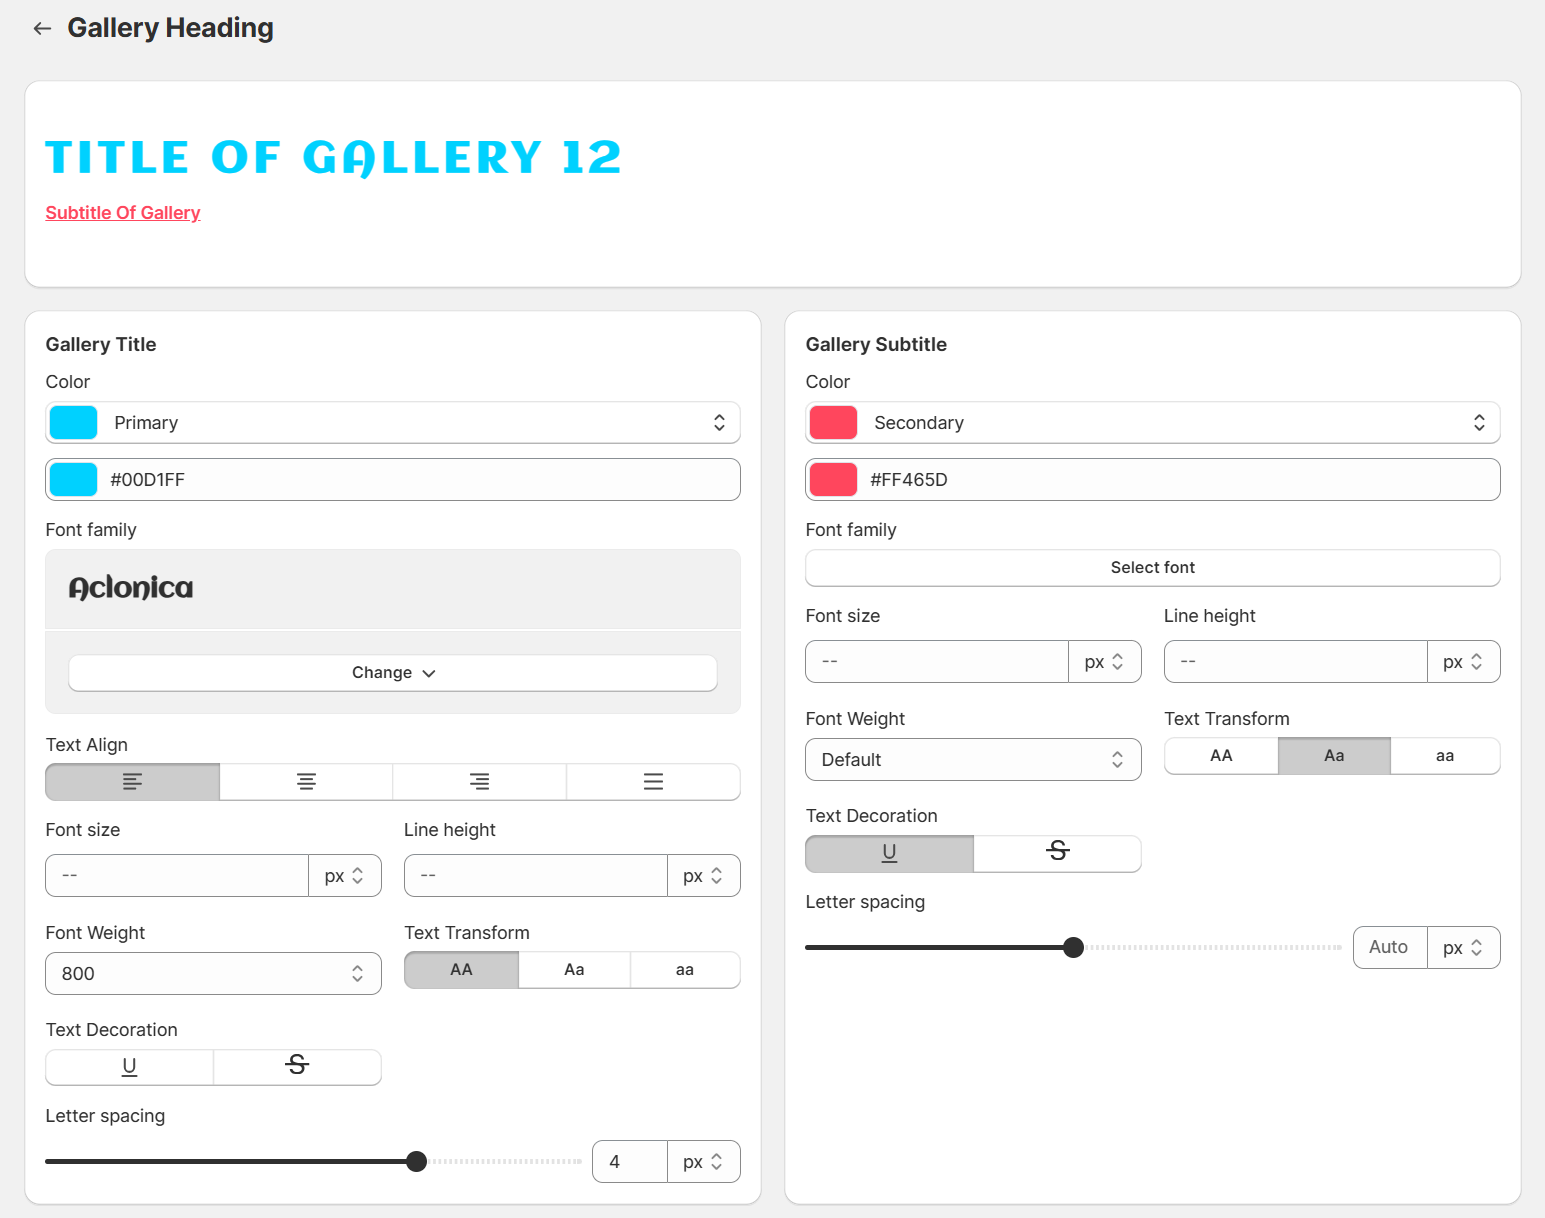
Task: Underline the gallery title text
Action: (129, 1067)
